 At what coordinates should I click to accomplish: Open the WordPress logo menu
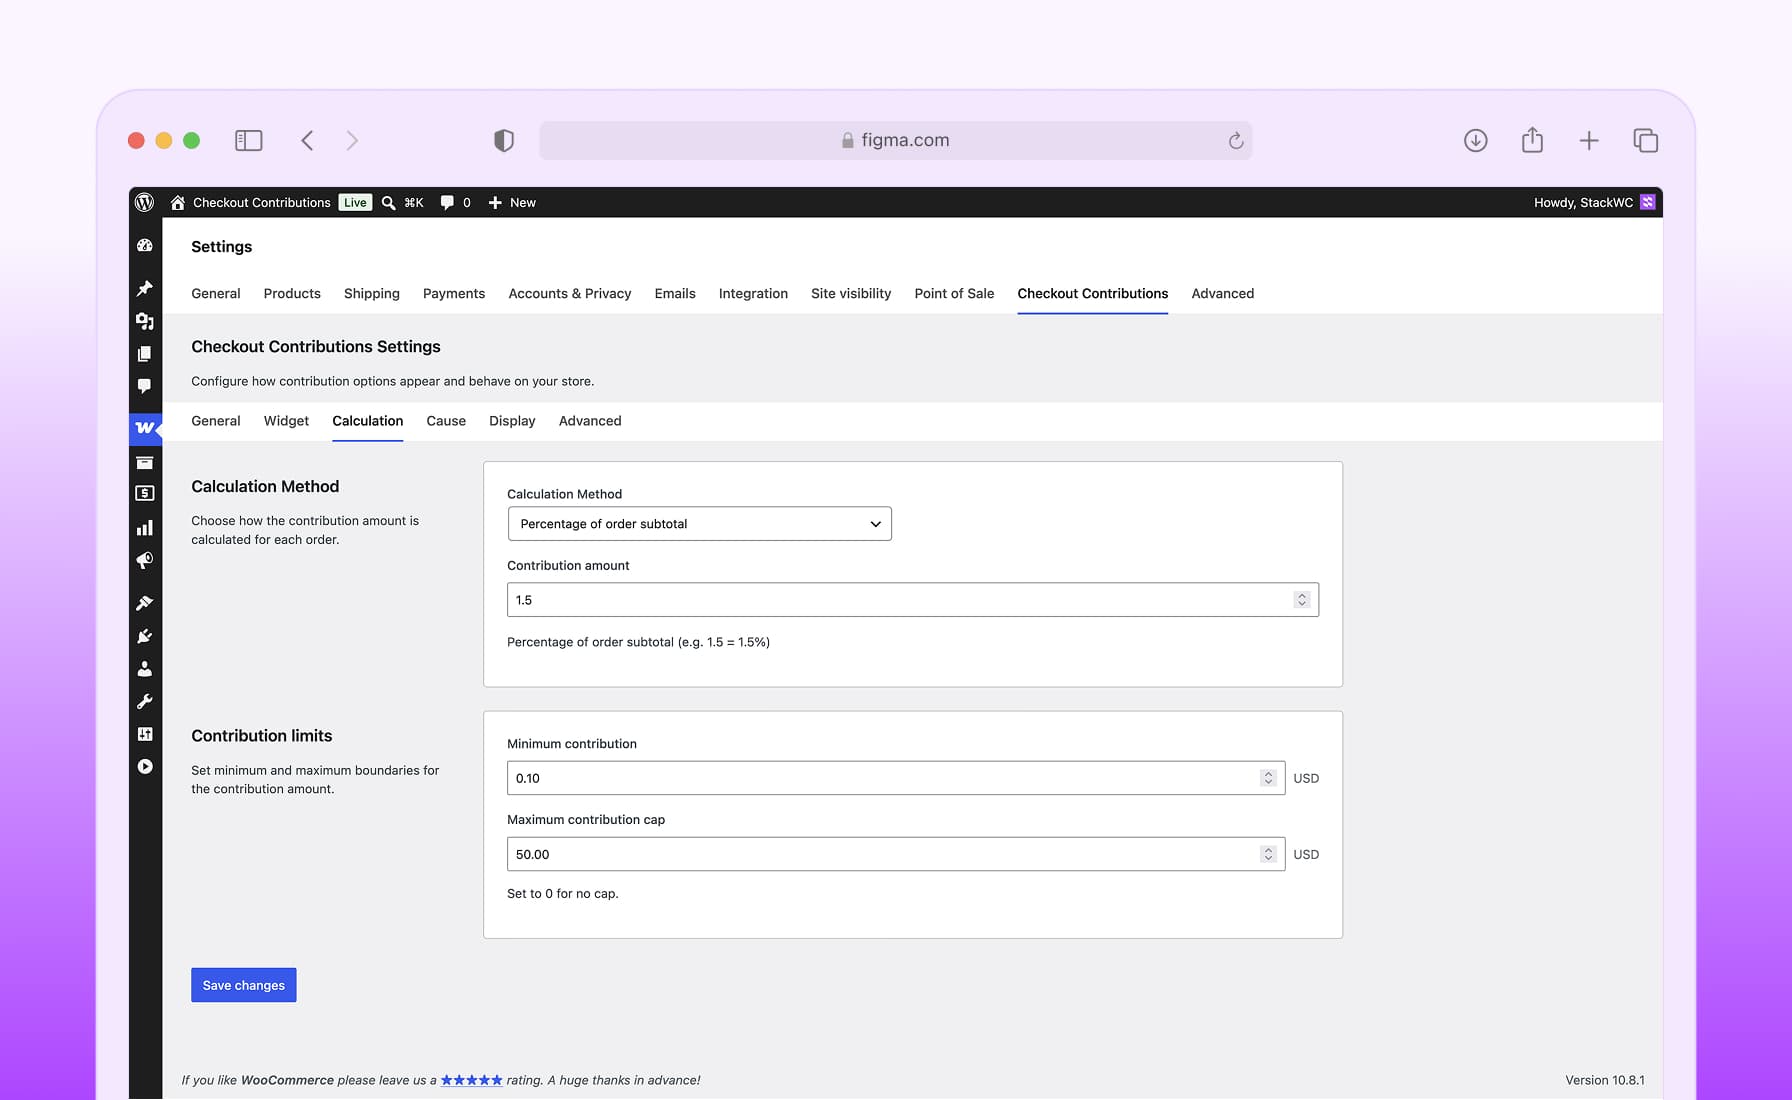pos(144,202)
